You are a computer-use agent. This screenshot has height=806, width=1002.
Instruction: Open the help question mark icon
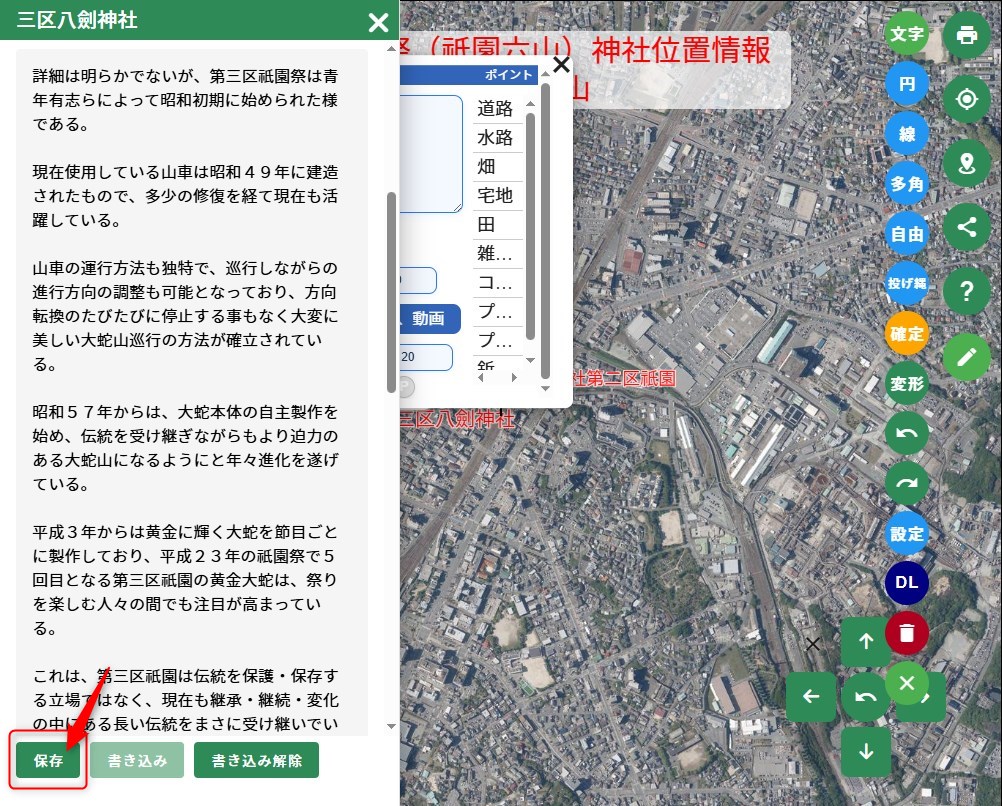point(966,291)
